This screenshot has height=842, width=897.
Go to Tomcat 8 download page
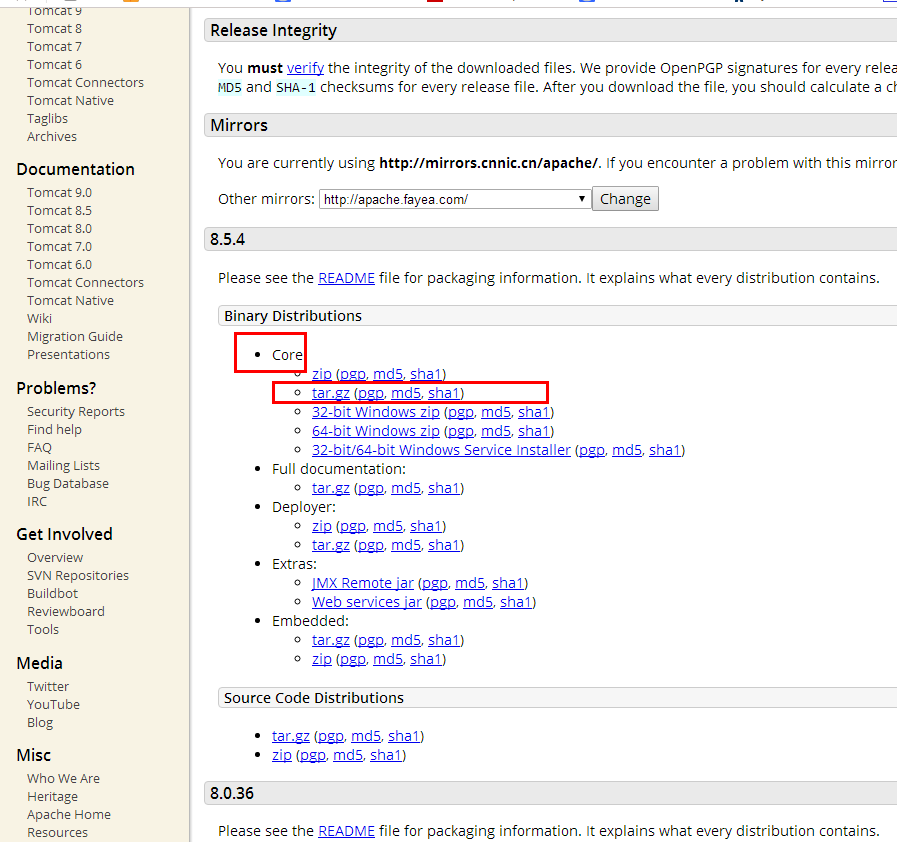click(x=54, y=29)
